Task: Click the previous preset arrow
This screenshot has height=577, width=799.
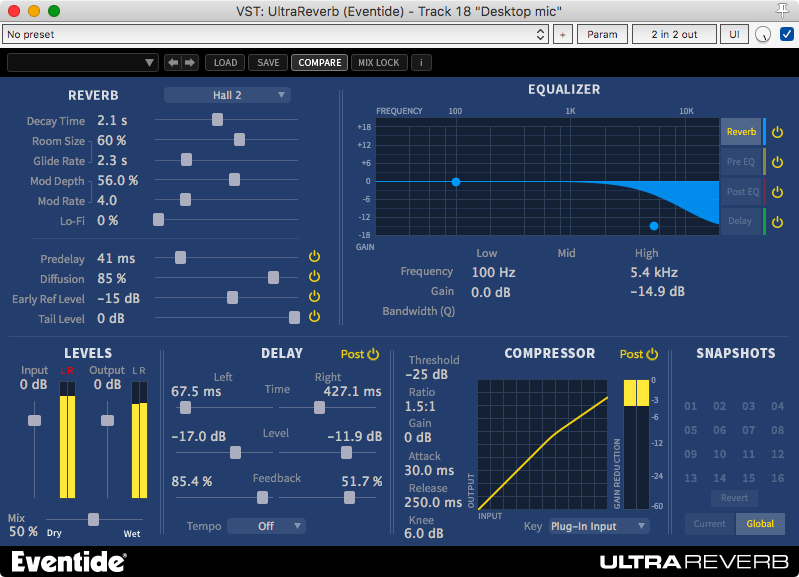Action: pos(173,62)
